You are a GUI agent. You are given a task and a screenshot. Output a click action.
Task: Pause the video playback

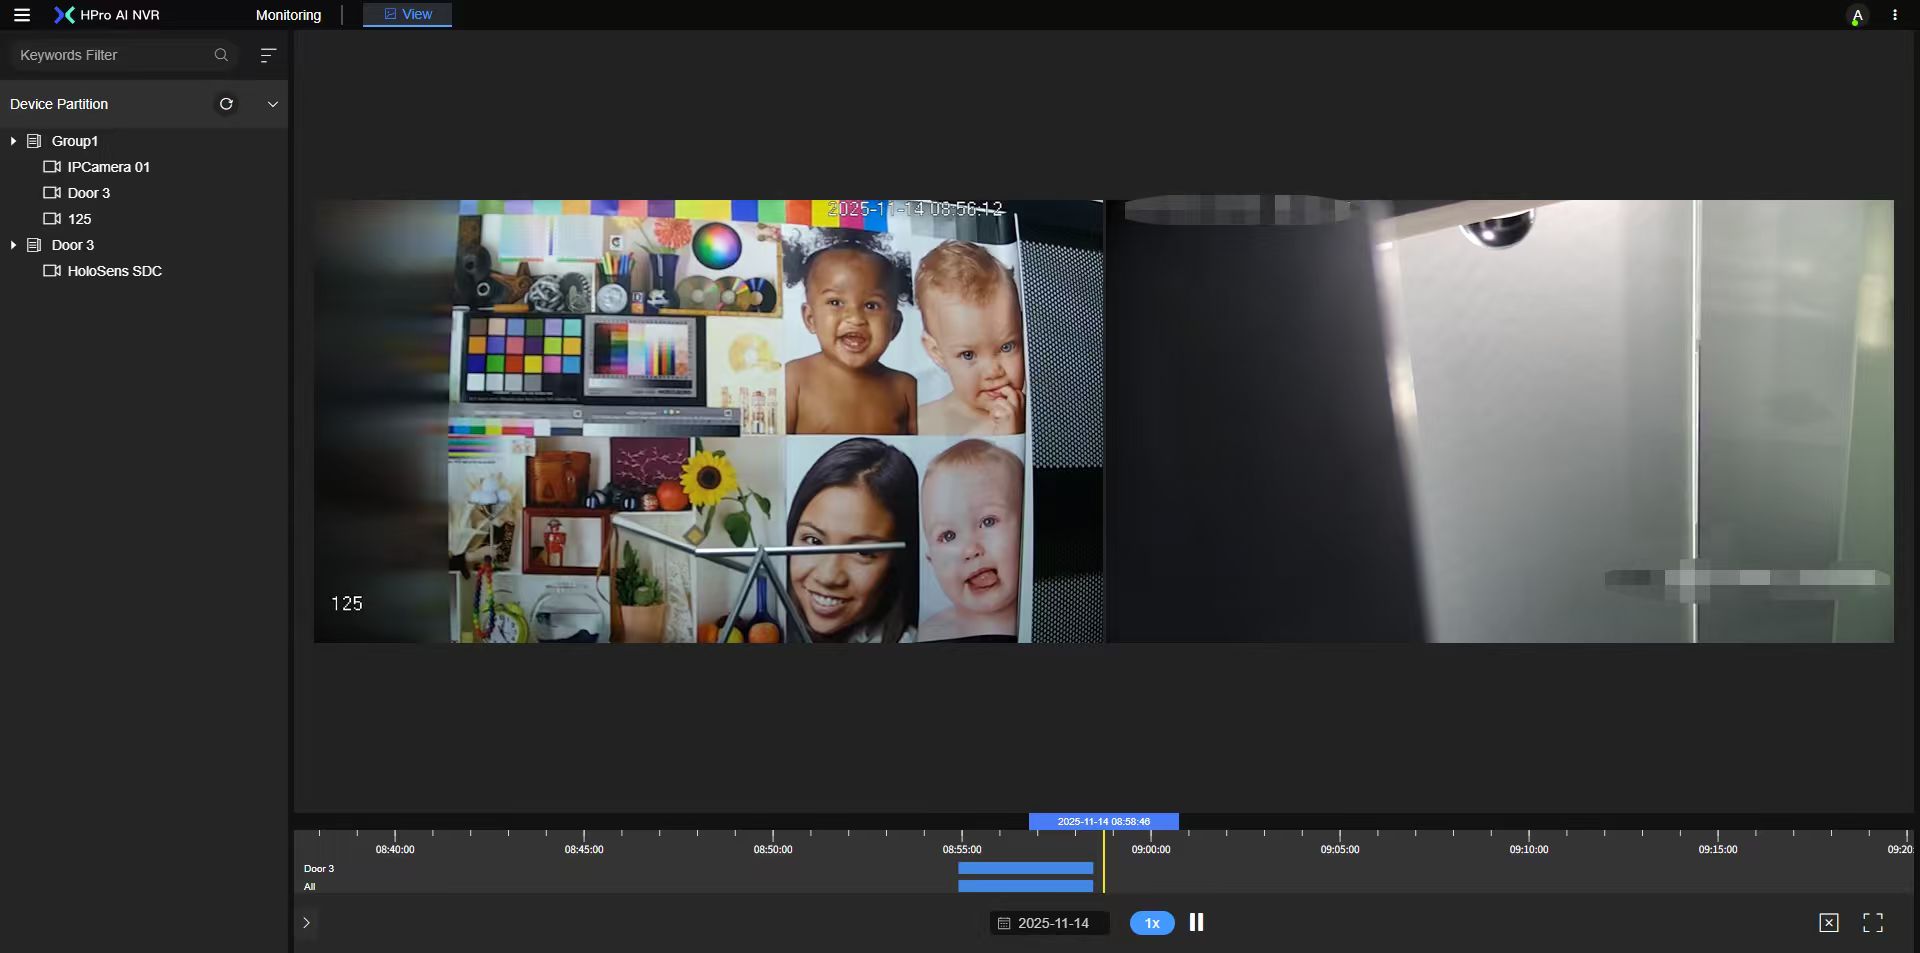click(x=1196, y=922)
